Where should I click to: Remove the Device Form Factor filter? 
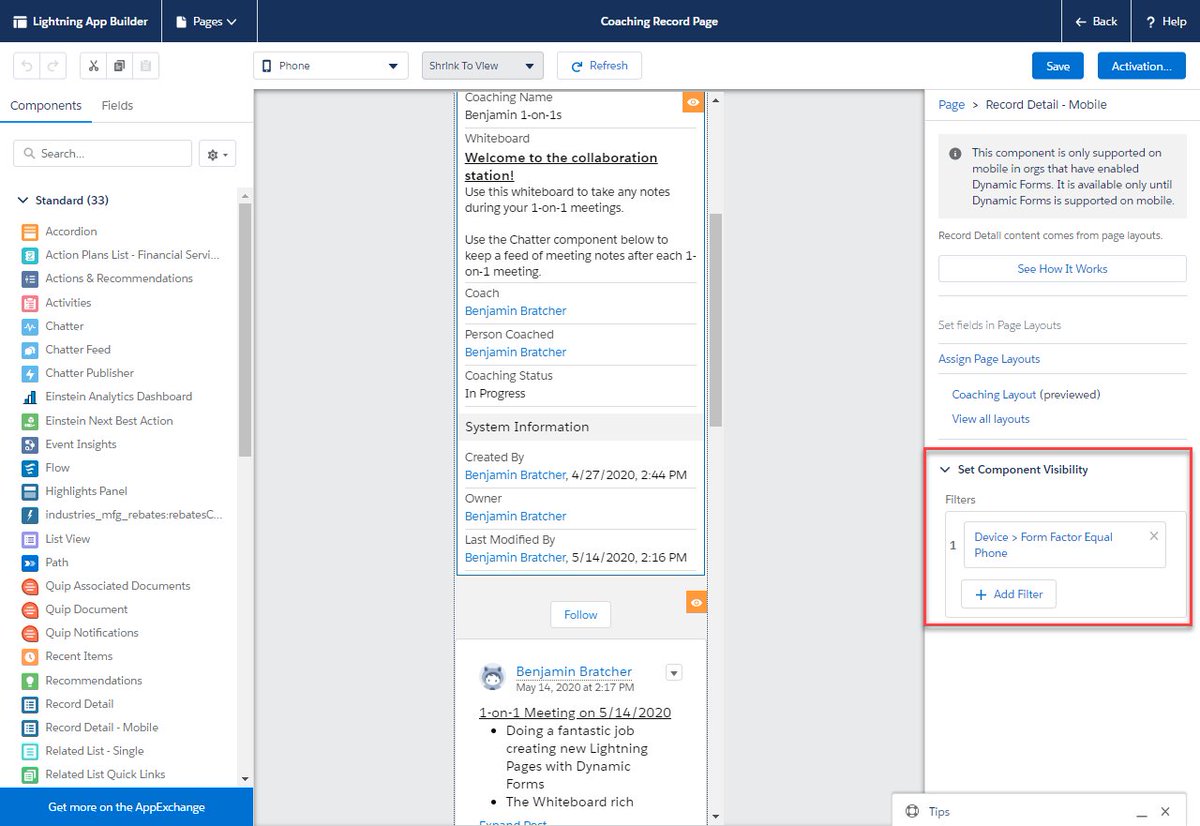(1154, 536)
